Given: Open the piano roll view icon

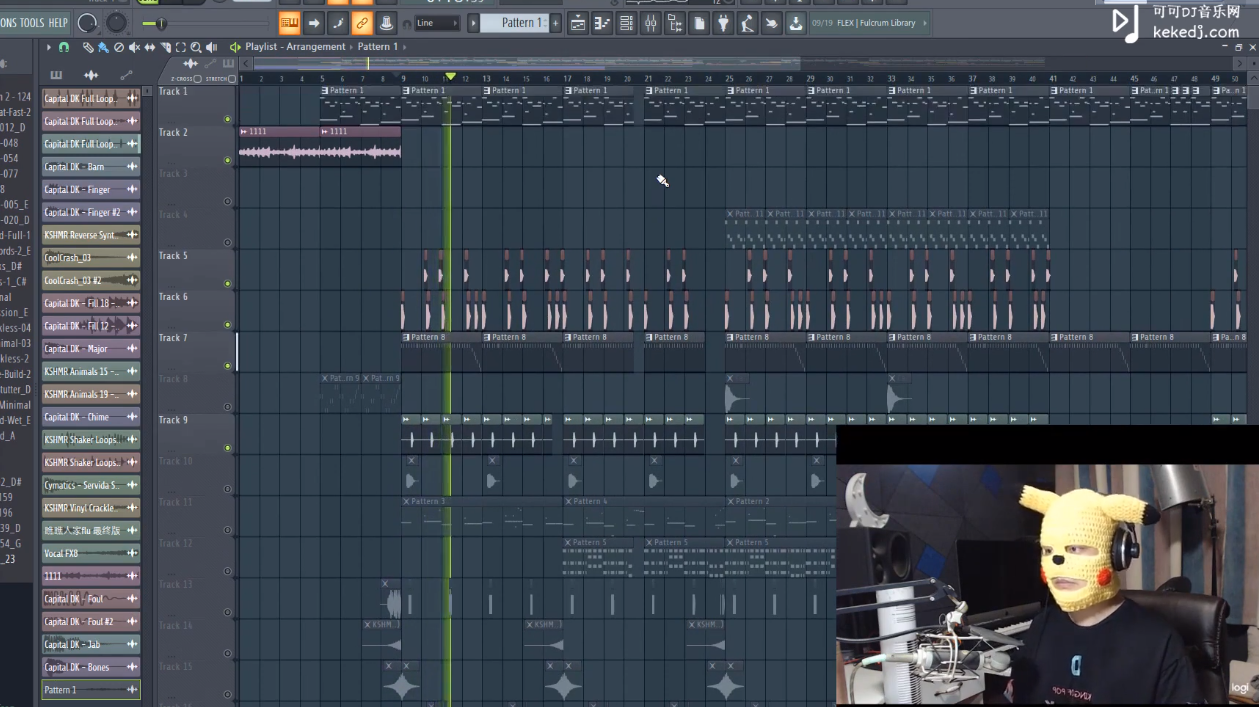Looking at the screenshot, I should [x=602, y=23].
